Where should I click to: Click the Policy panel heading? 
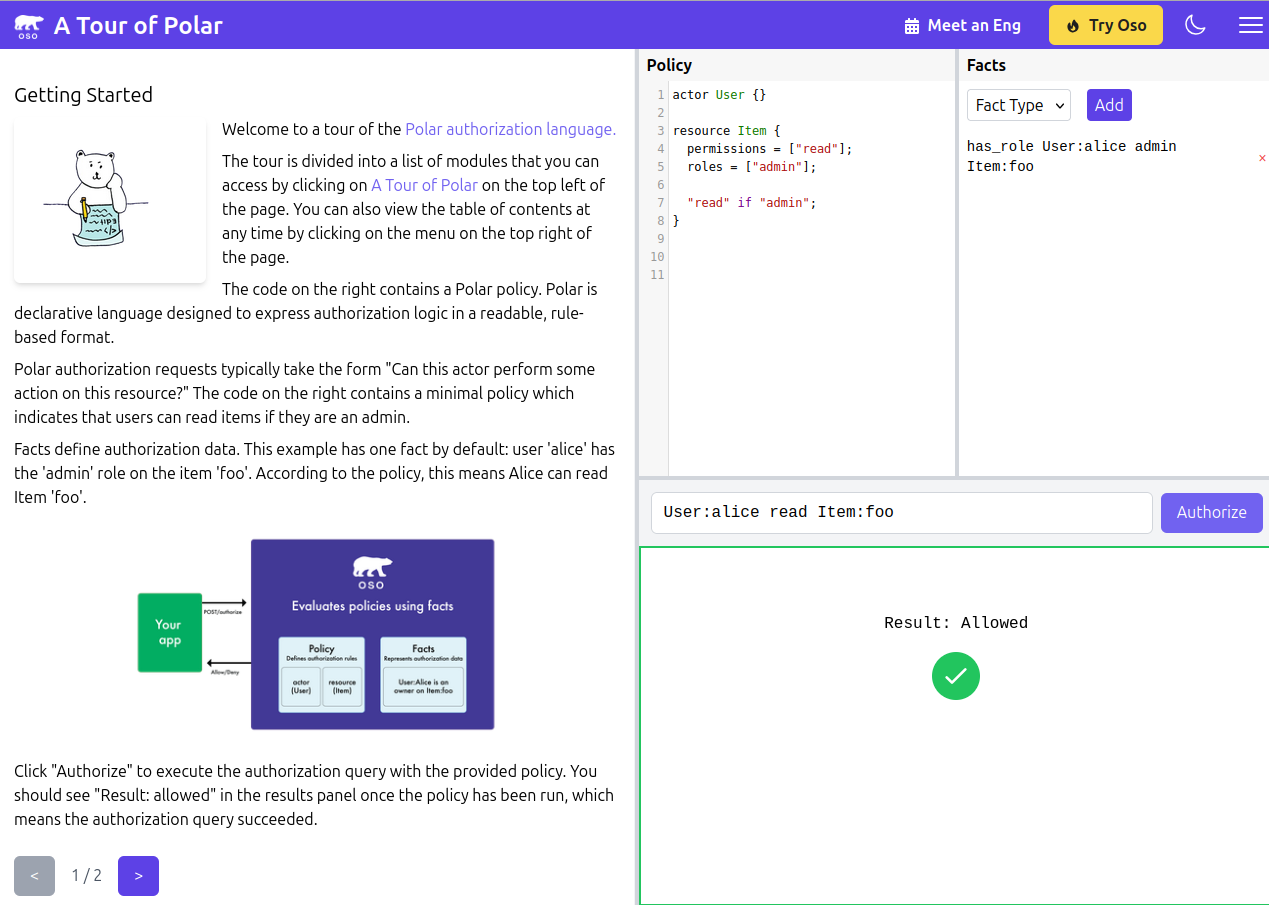[669, 65]
